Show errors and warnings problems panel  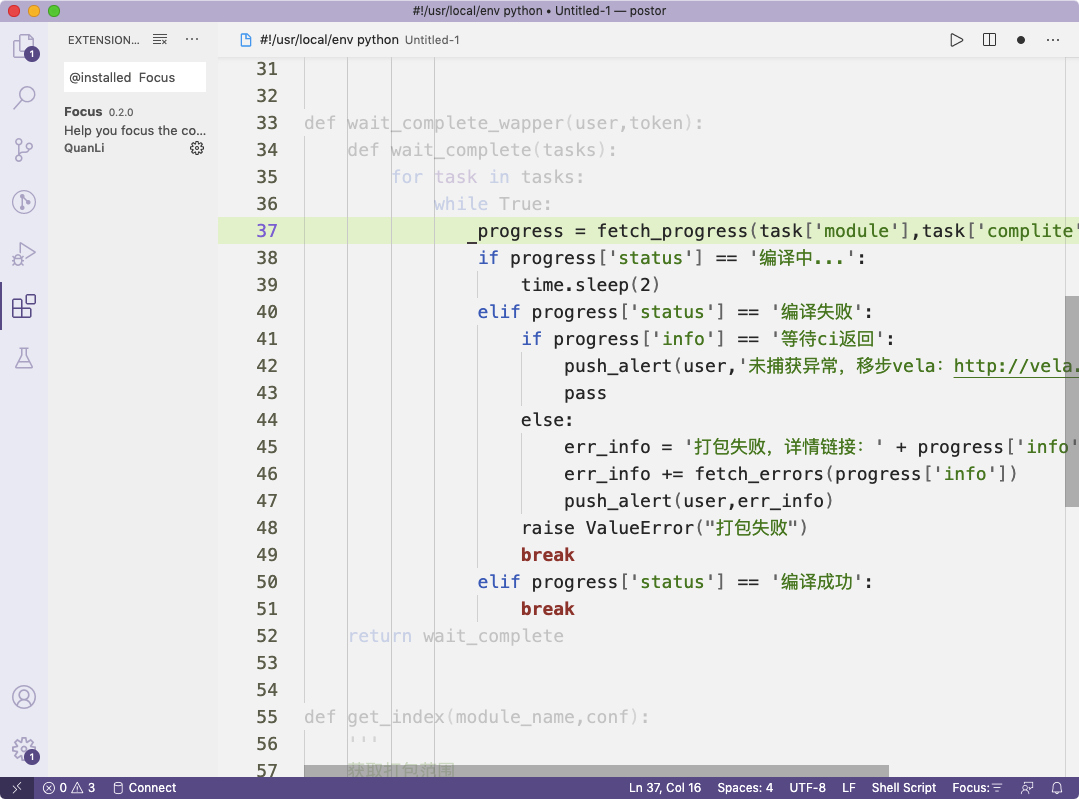(69, 788)
